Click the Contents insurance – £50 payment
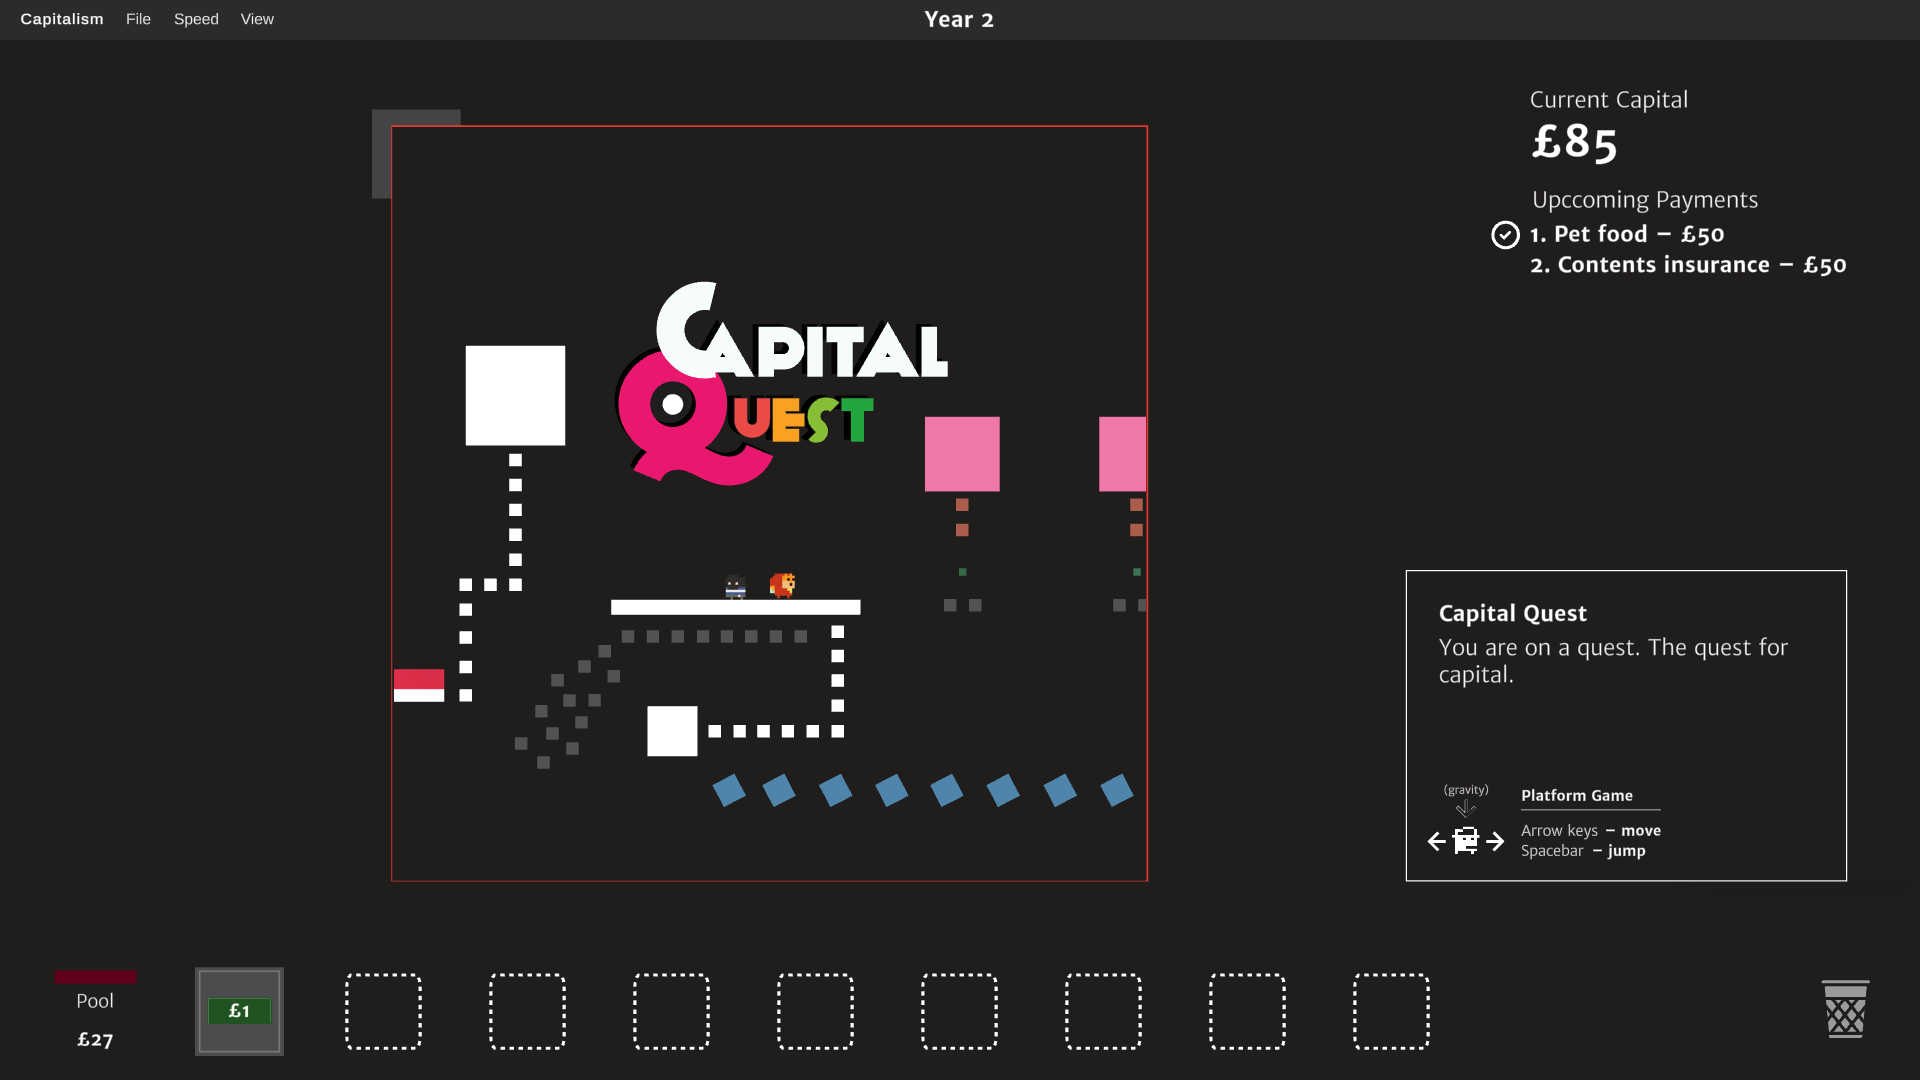 1688,265
